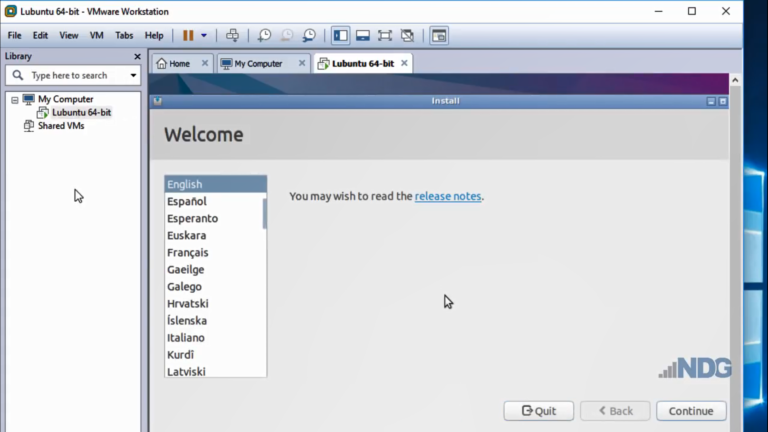Select Gaeilge in the language list
Image resolution: width=768 pixels, height=432 pixels.
coord(214,269)
